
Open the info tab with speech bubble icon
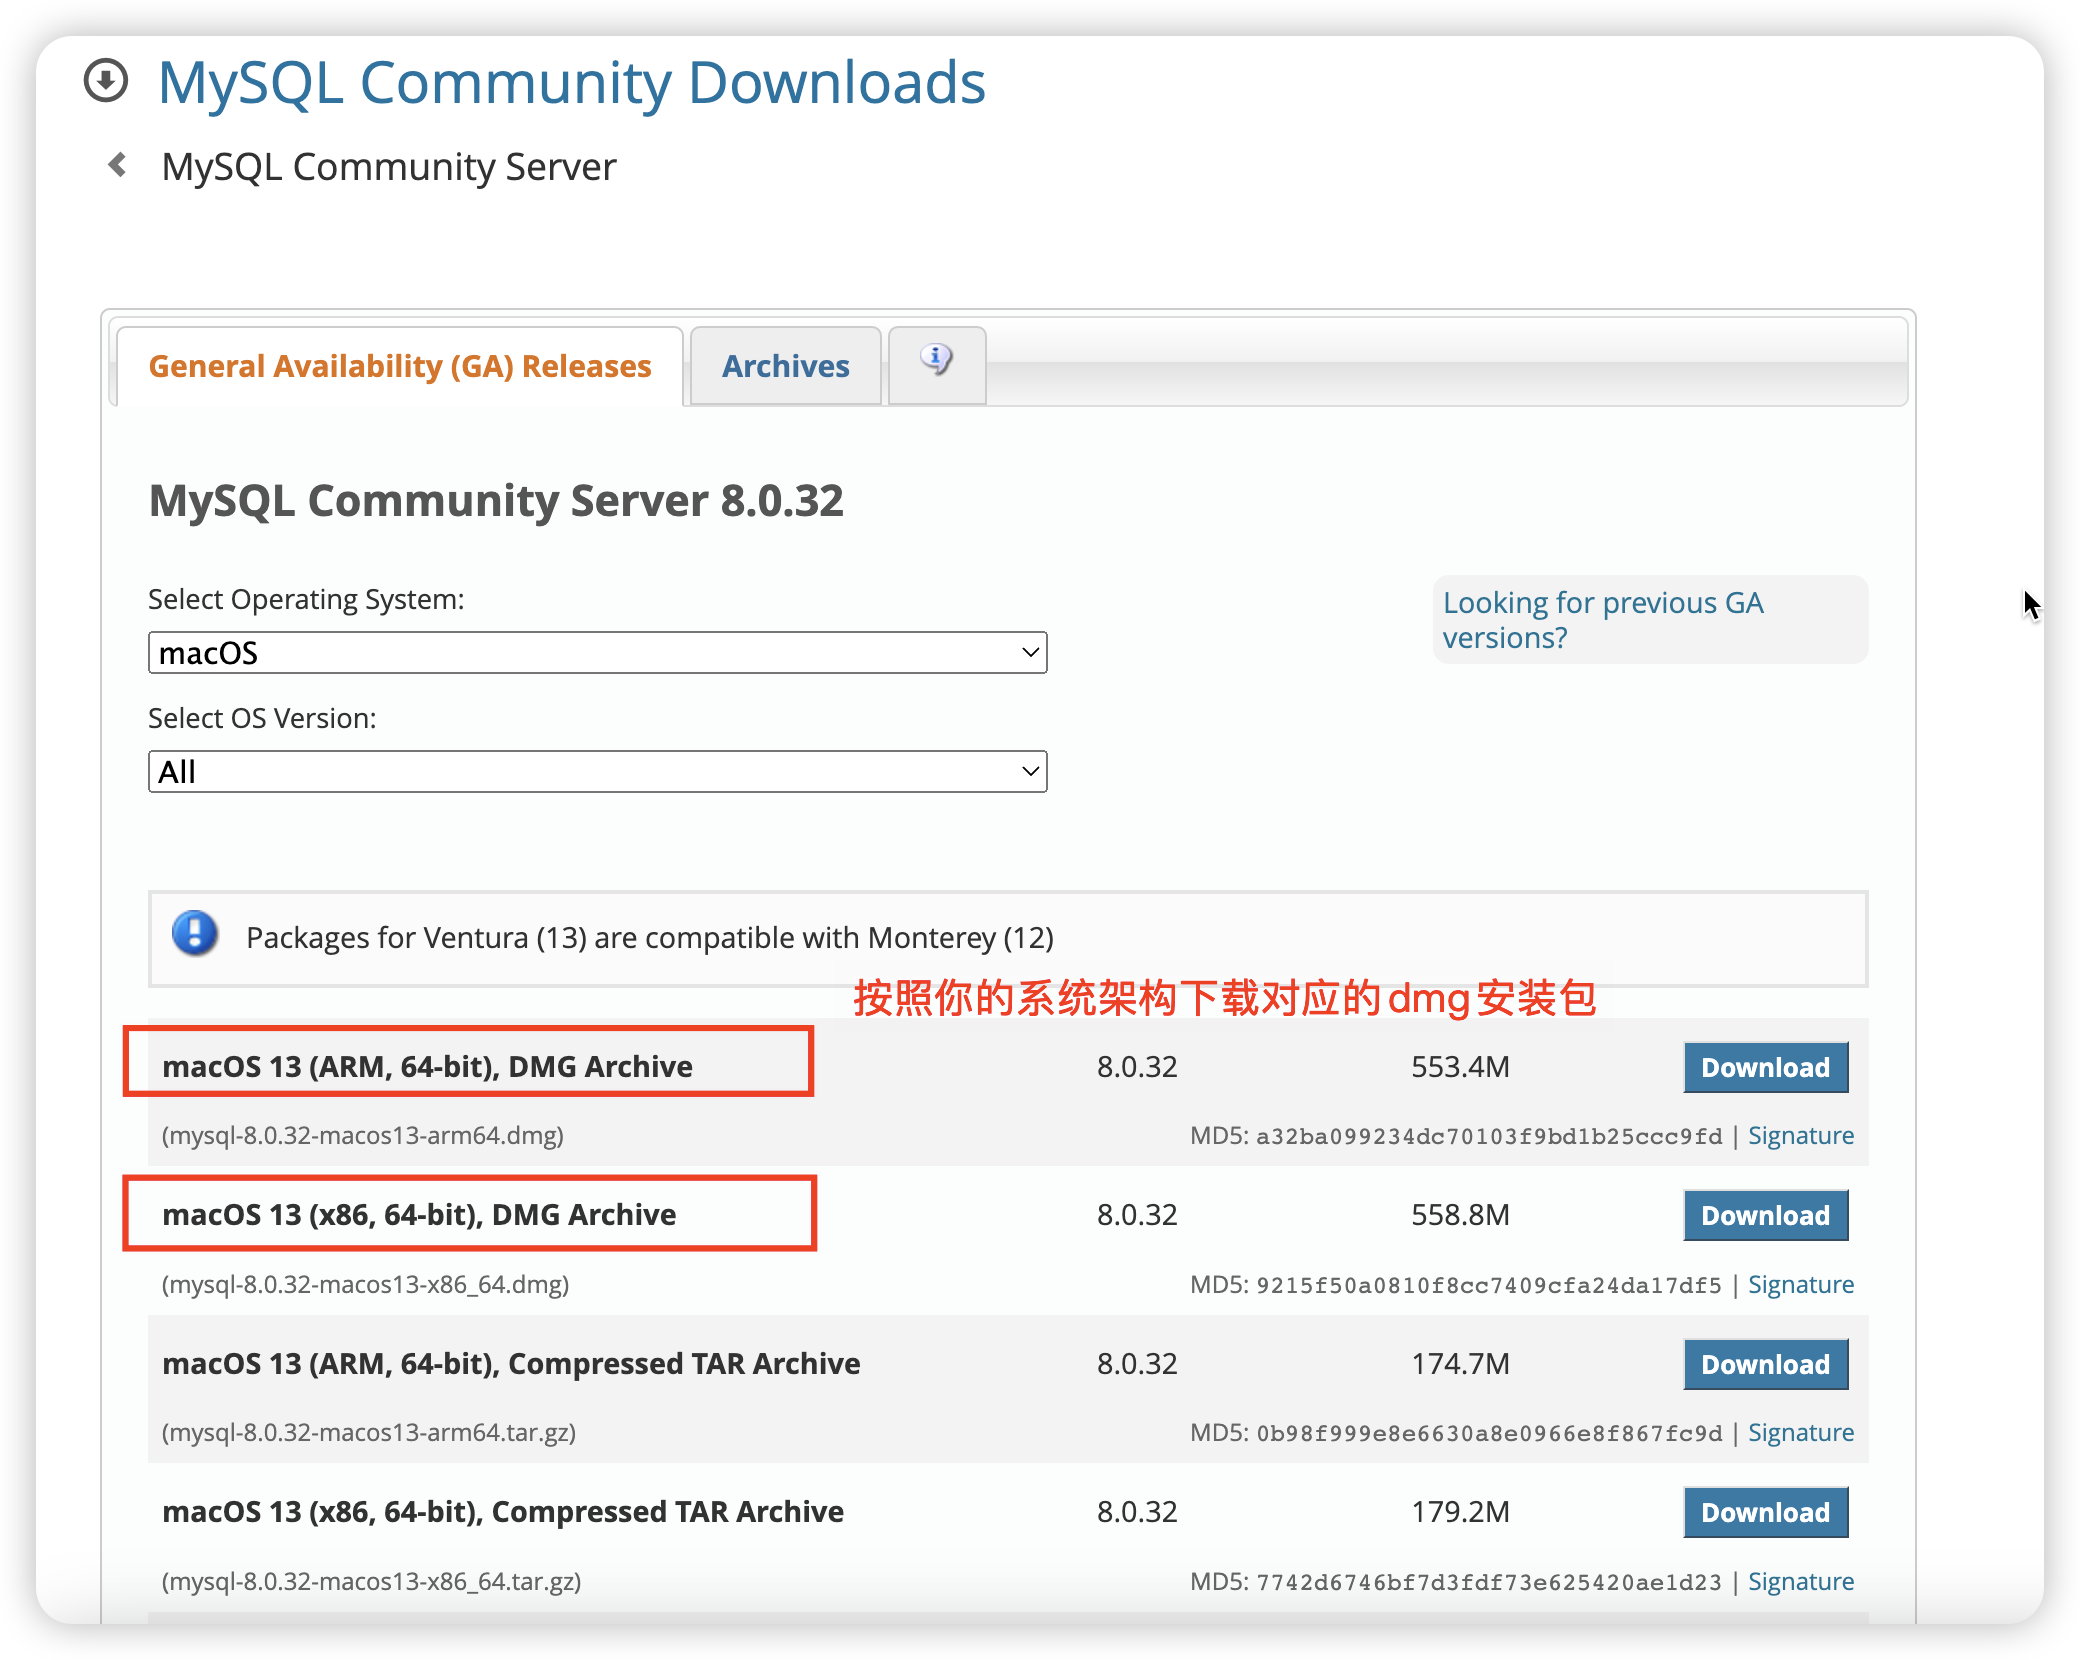coord(936,360)
